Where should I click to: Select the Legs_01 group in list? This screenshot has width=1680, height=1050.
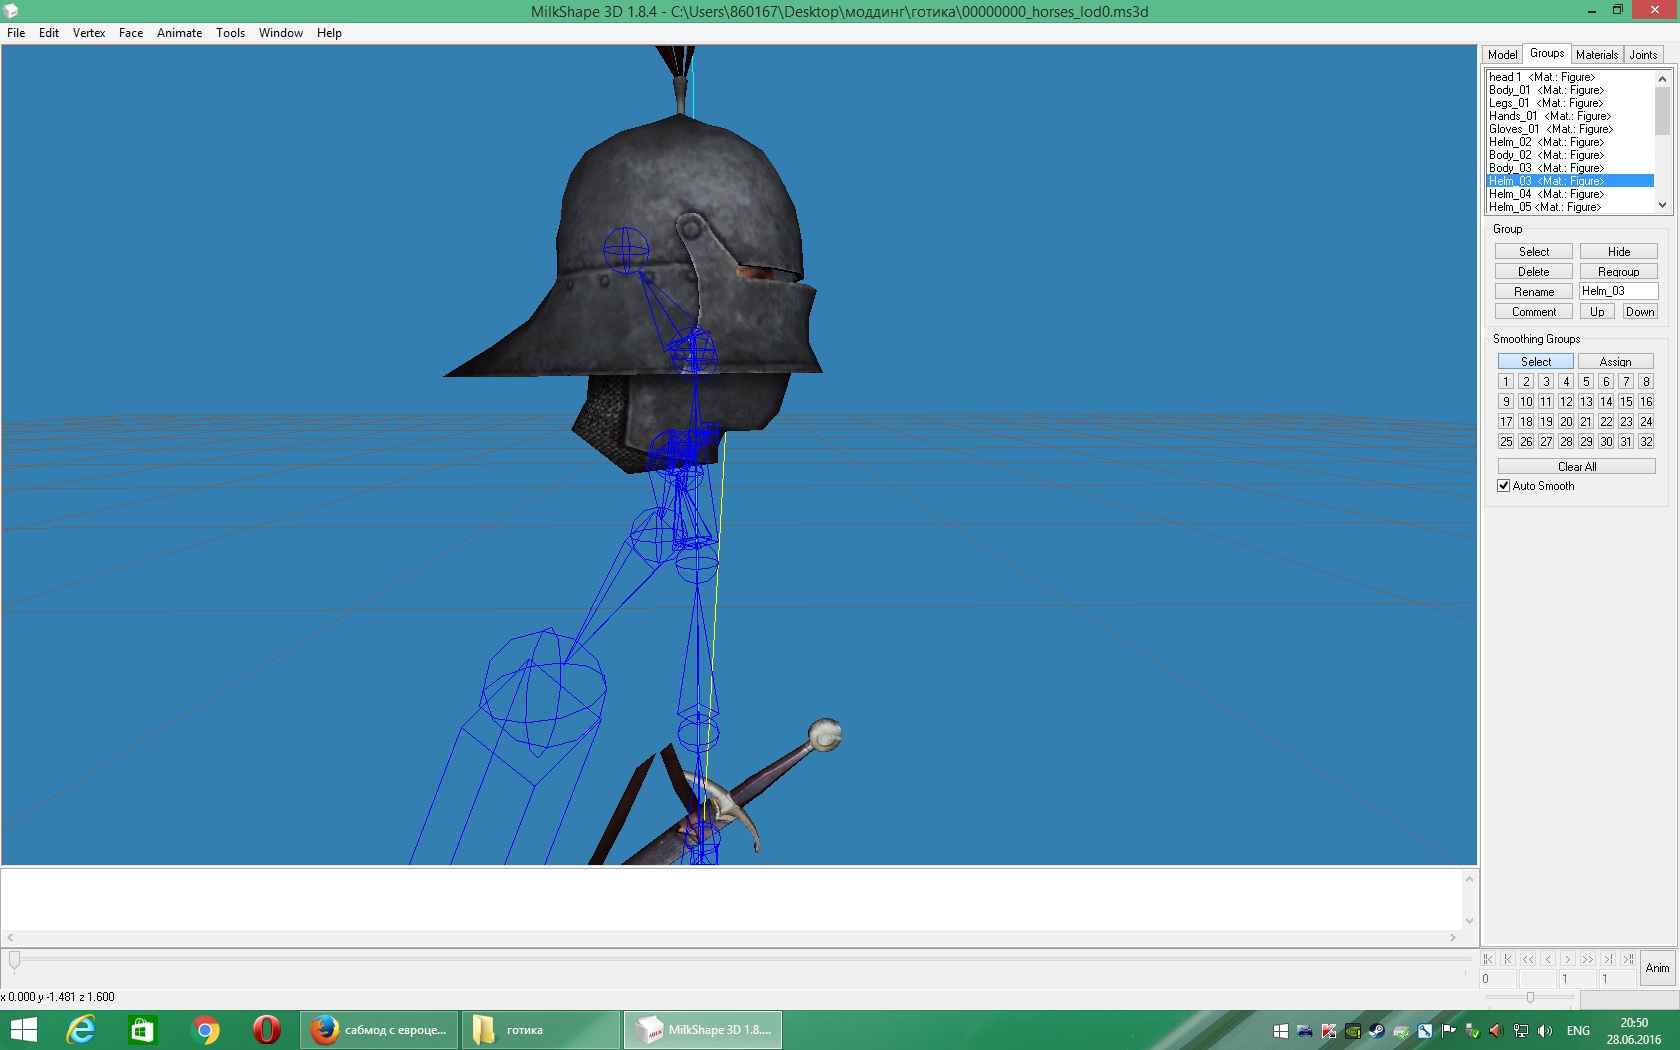pyautogui.click(x=1570, y=103)
